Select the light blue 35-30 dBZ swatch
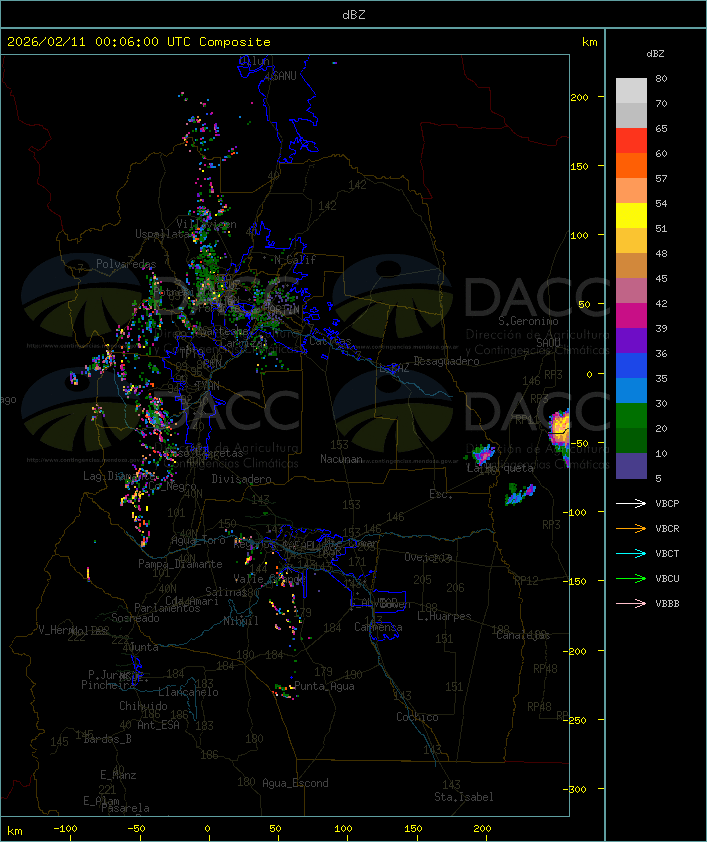The width and height of the screenshot is (707, 842). point(631,390)
